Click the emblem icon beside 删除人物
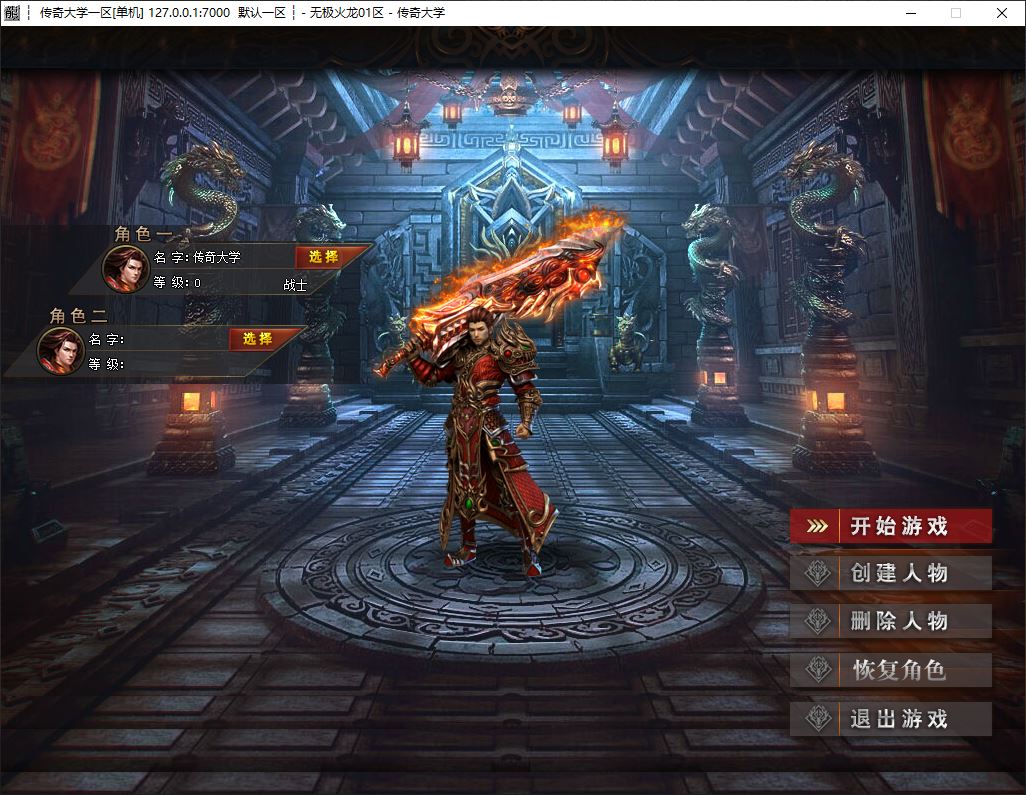 coord(817,621)
